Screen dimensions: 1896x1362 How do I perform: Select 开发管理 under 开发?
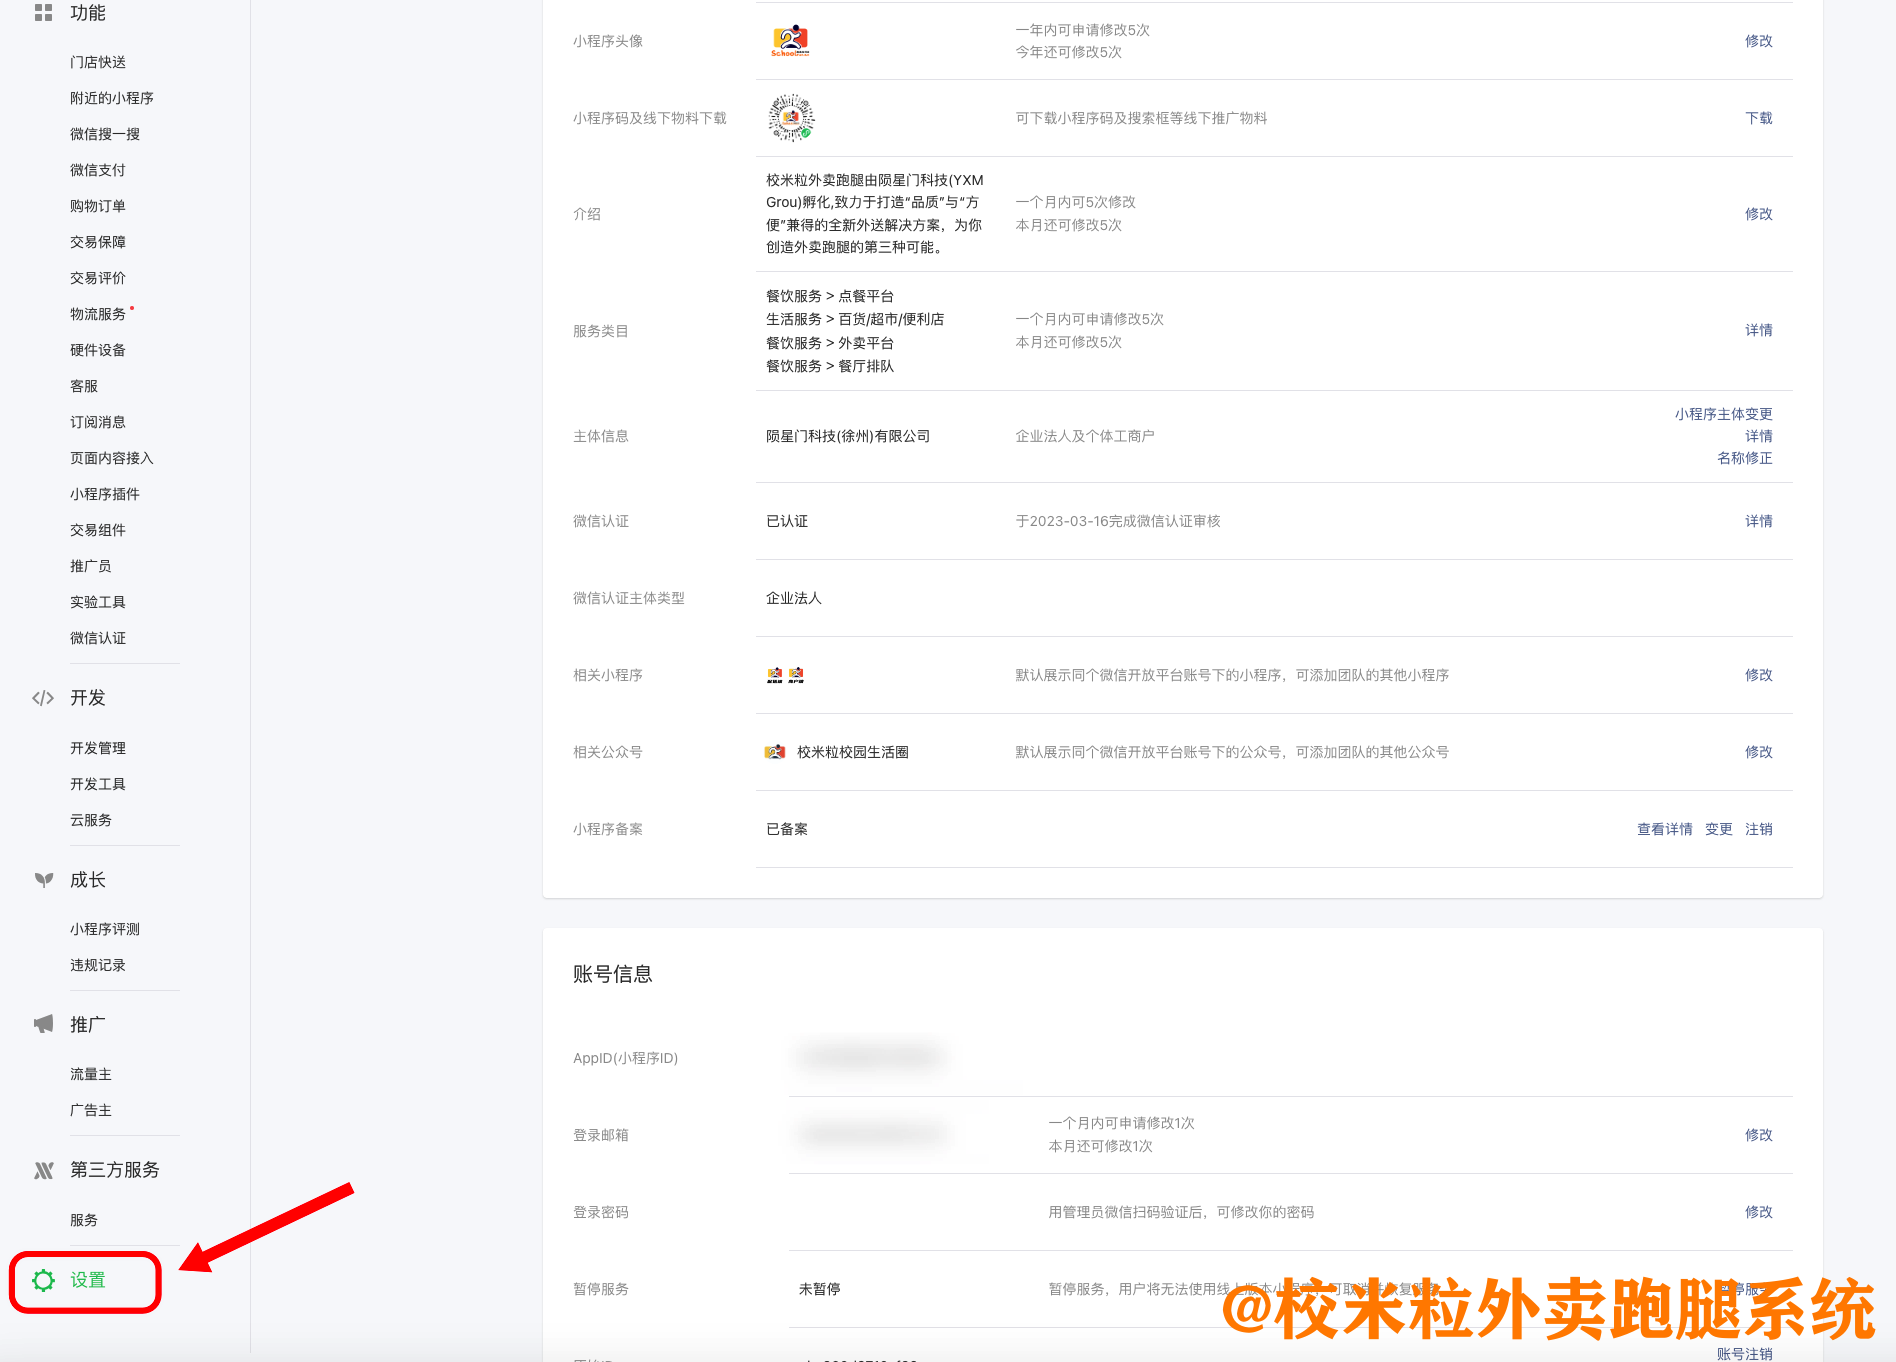coord(98,747)
